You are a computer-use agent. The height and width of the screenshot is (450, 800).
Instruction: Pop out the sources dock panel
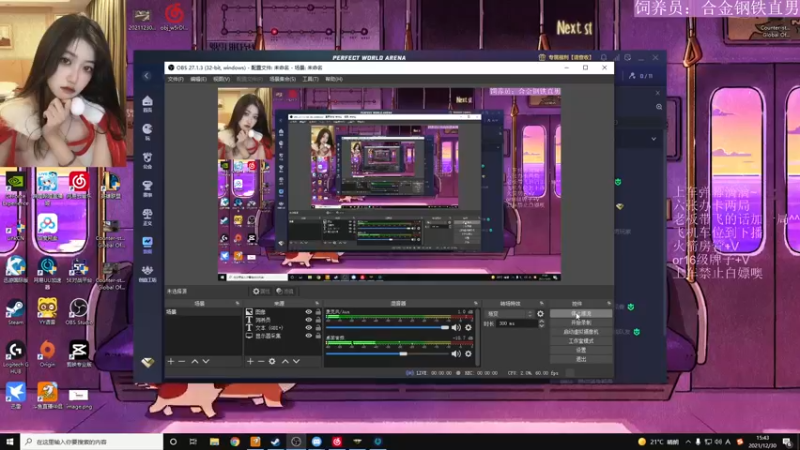pyautogui.click(x=317, y=304)
